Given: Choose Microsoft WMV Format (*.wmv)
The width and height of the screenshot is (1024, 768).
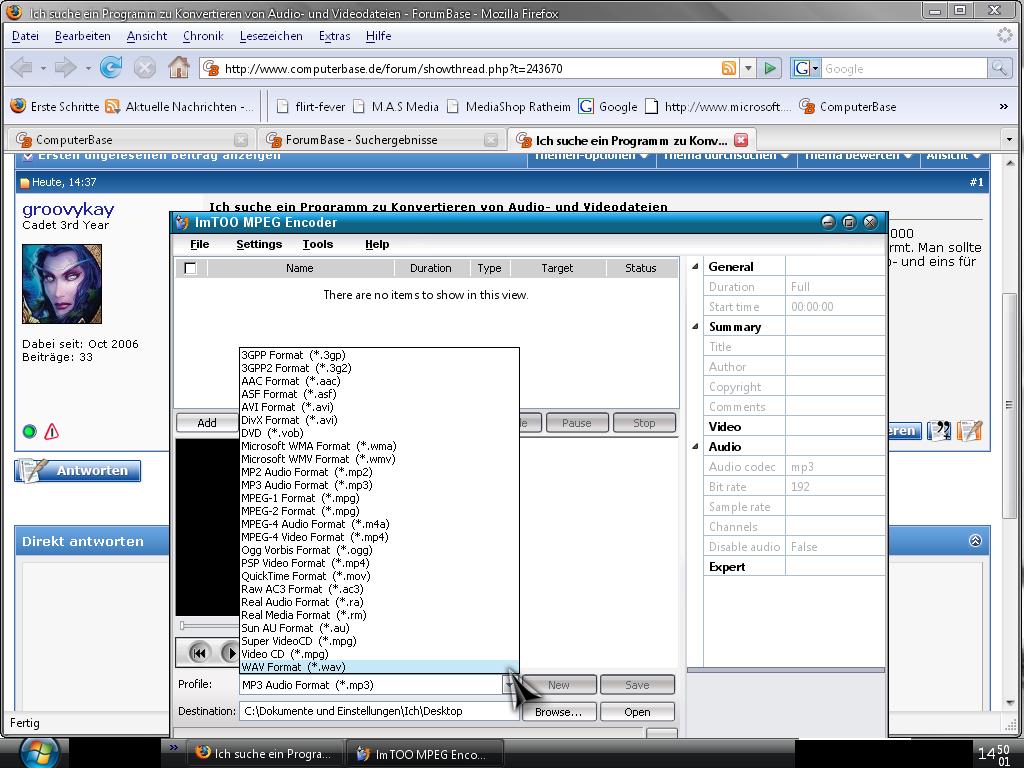Looking at the screenshot, I should click(x=379, y=459).
